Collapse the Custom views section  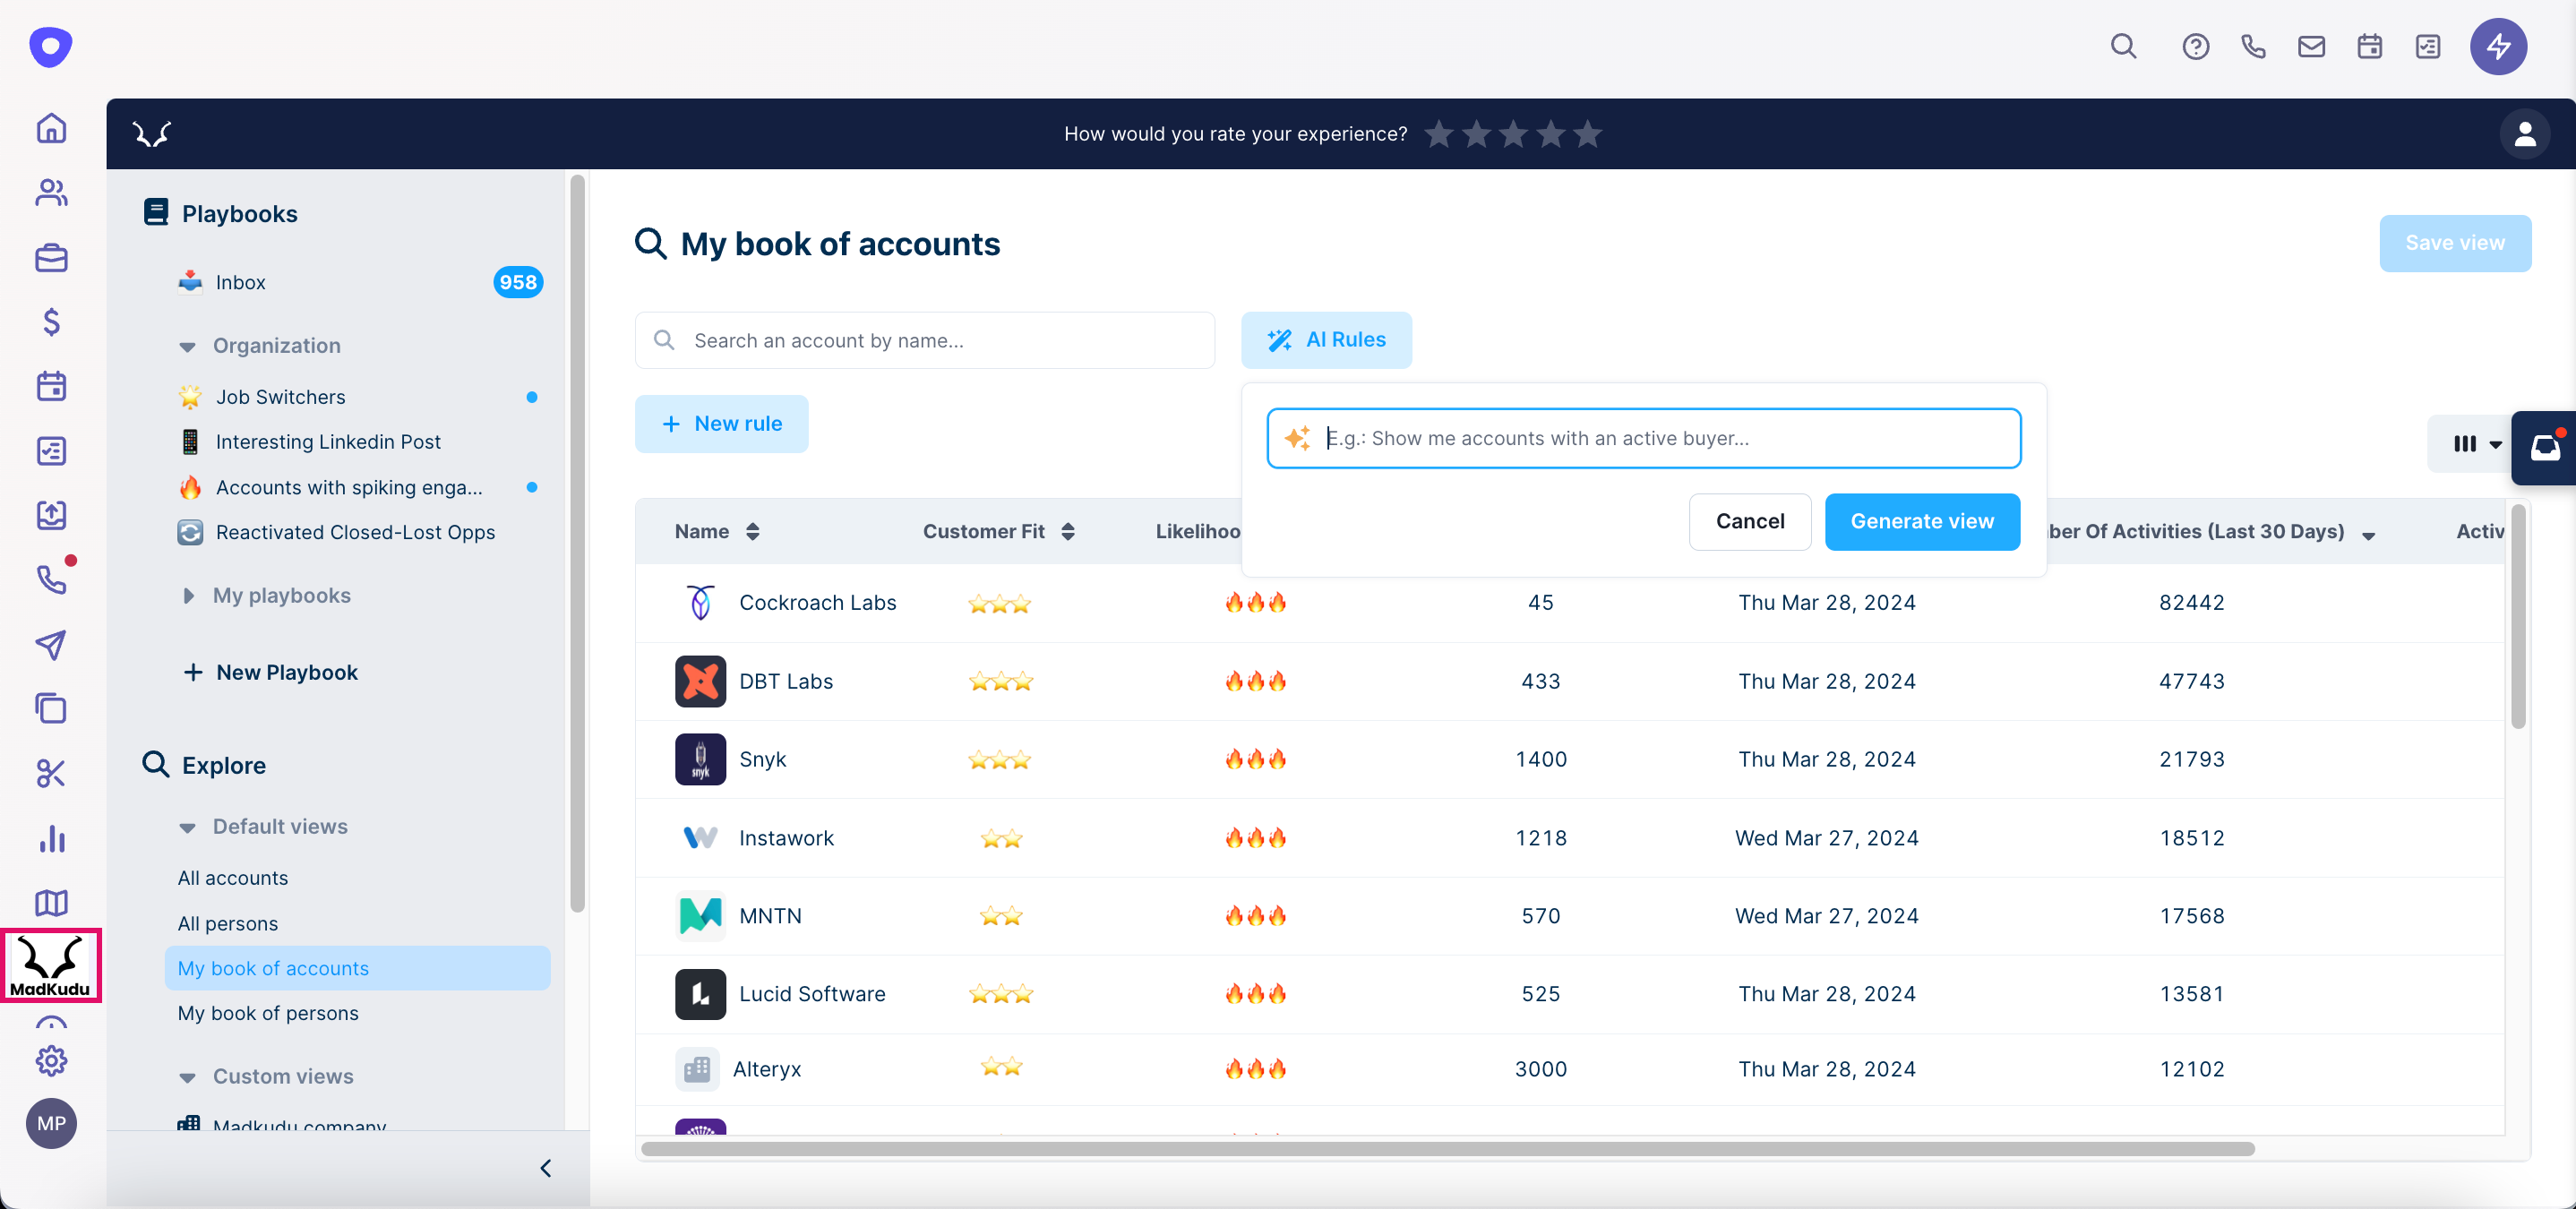[187, 1078]
